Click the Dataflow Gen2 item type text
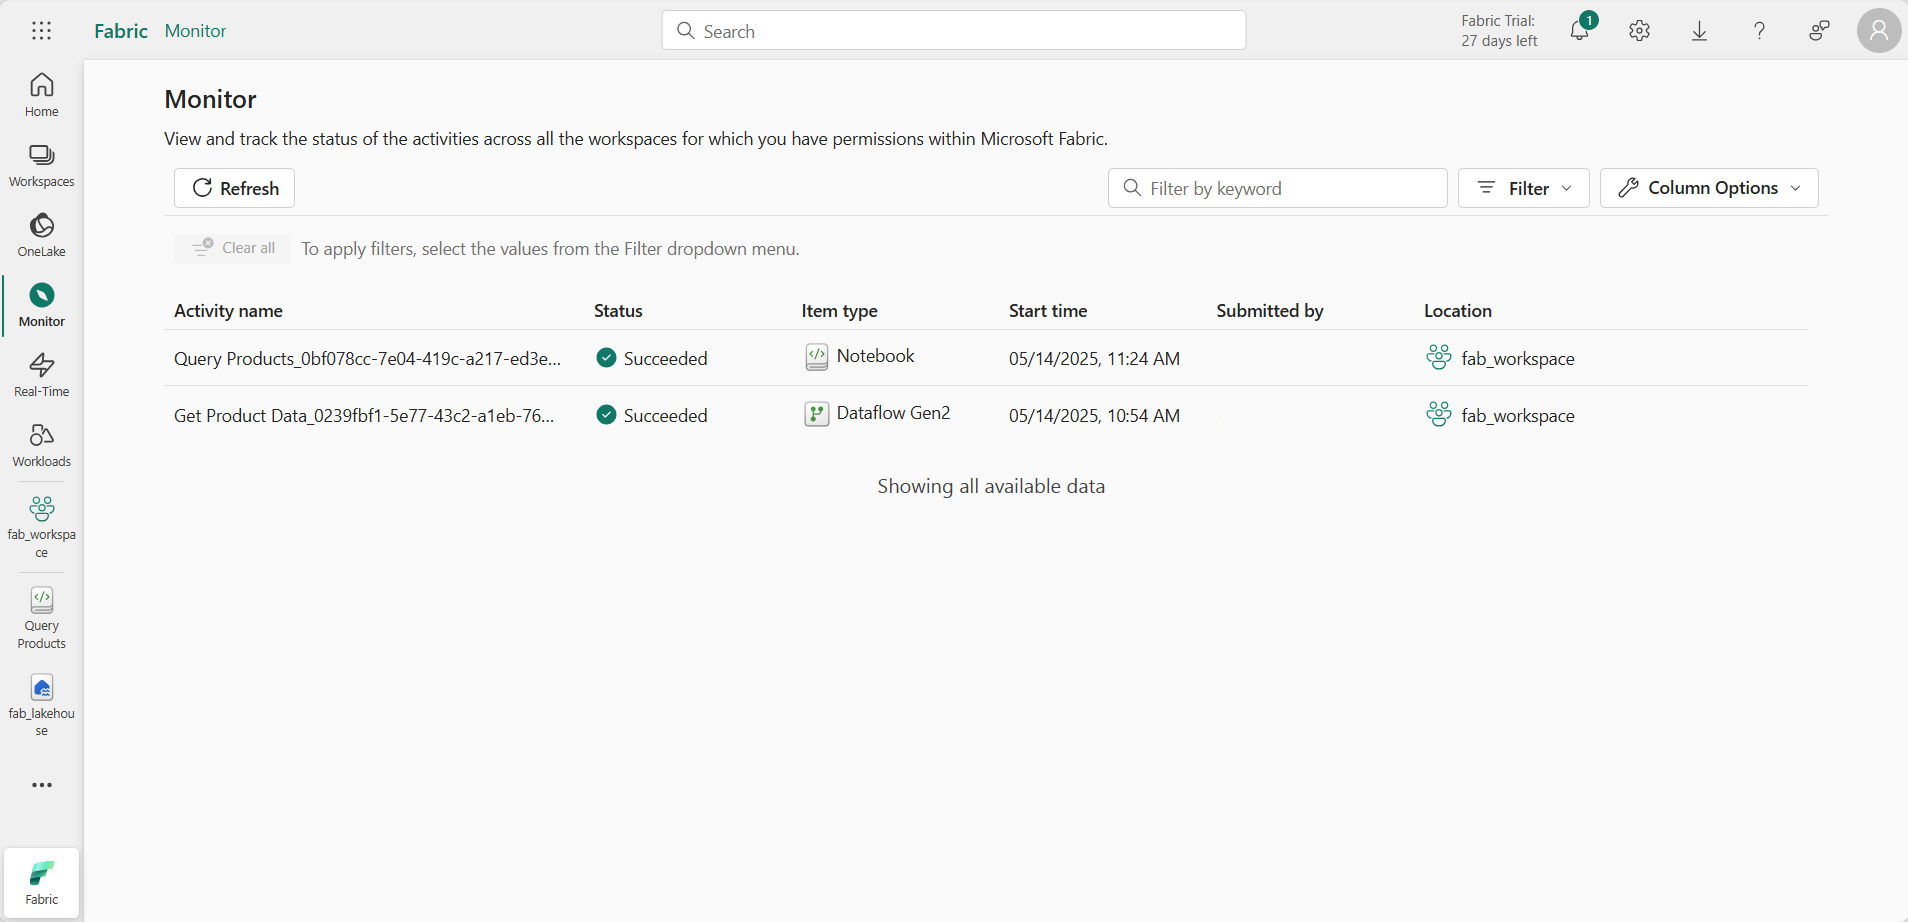The image size is (1908, 922). 893,413
